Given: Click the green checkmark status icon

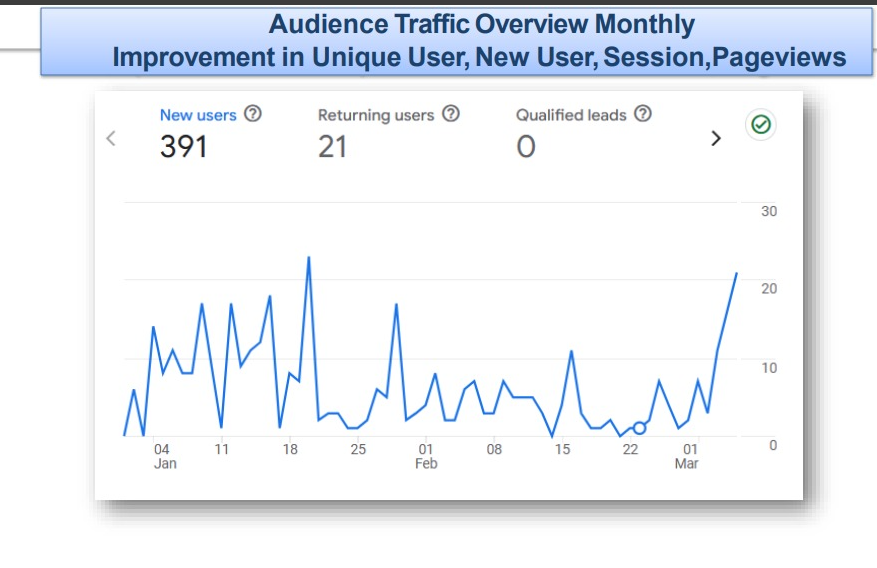Looking at the screenshot, I should tap(761, 124).
